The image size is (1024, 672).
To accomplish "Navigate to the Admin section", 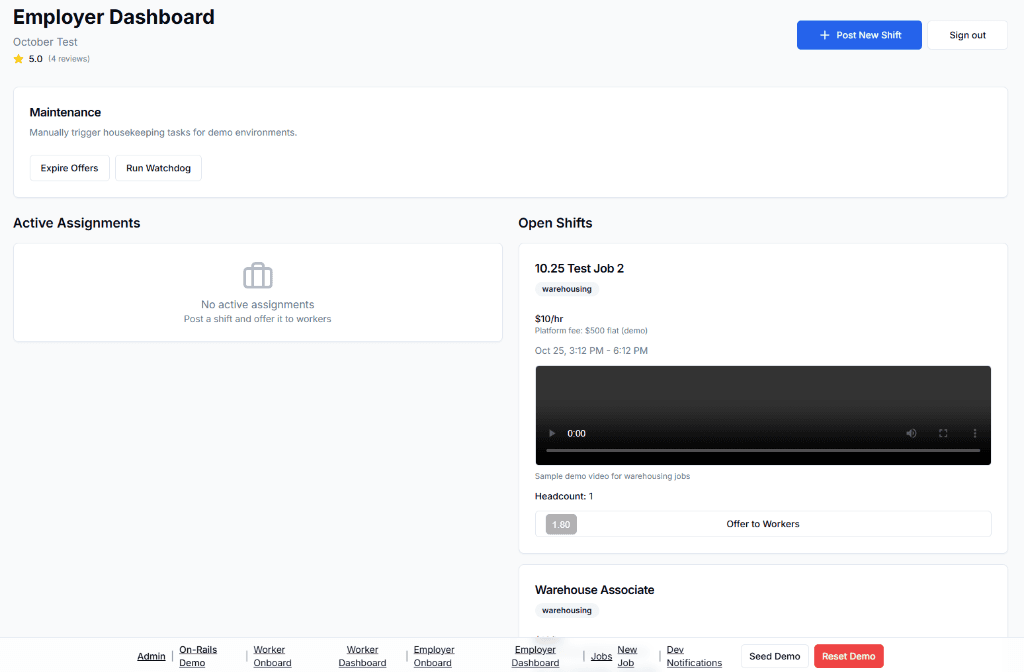I will coord(151,656).
